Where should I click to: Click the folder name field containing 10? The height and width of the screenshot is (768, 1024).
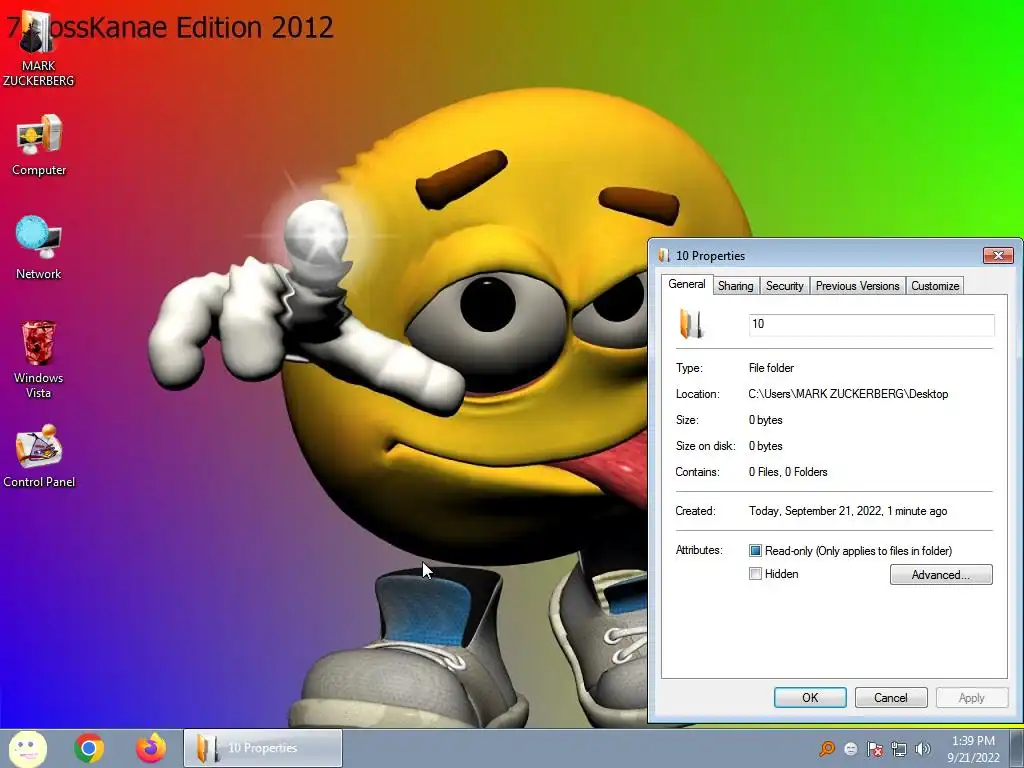[x=871, y=325]
